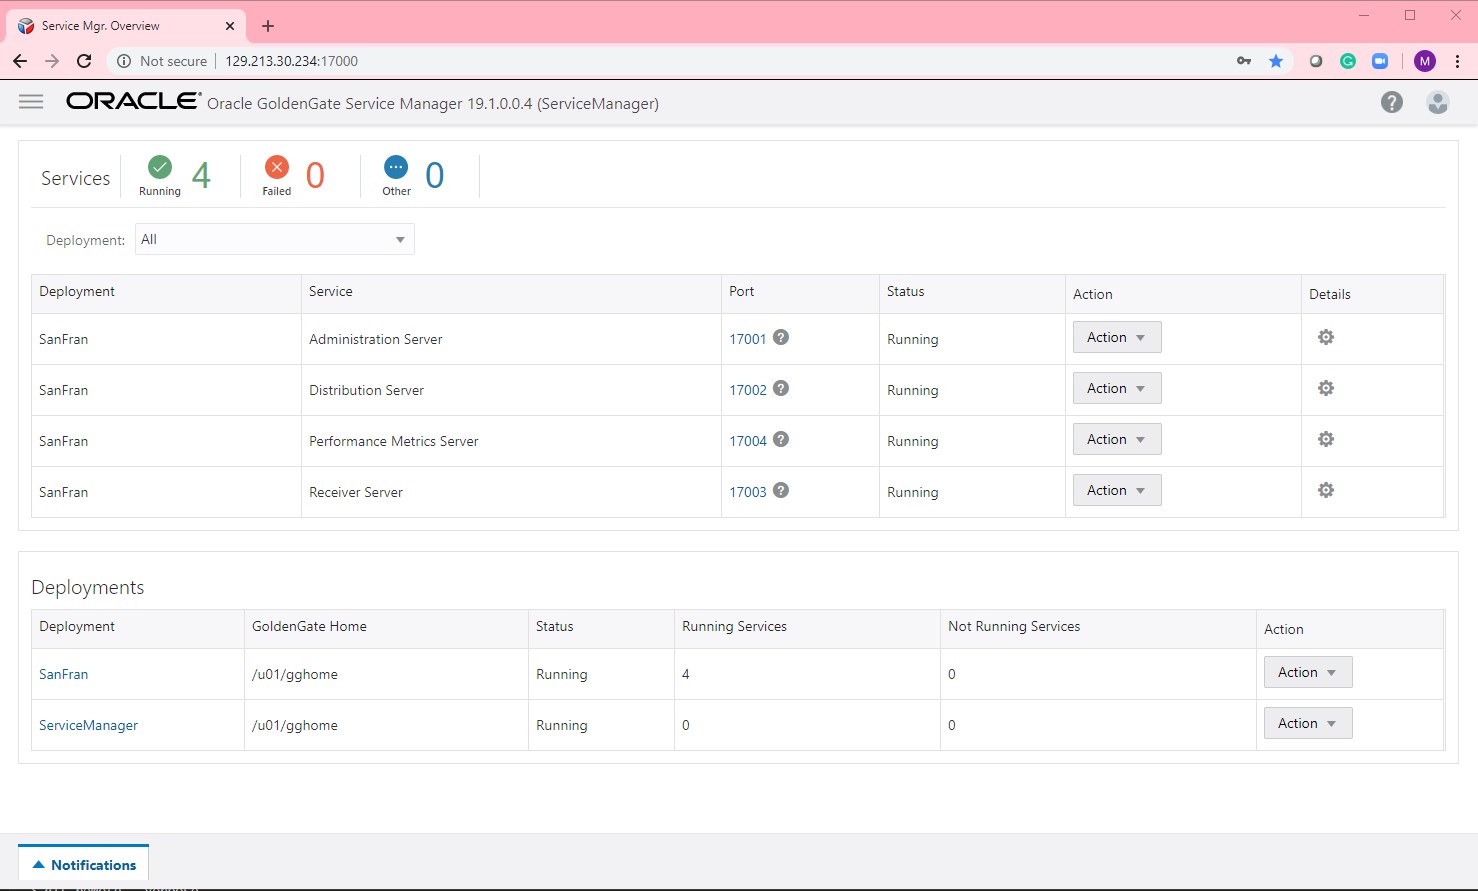Click the Running Services column header

click(x=735, y=626)
